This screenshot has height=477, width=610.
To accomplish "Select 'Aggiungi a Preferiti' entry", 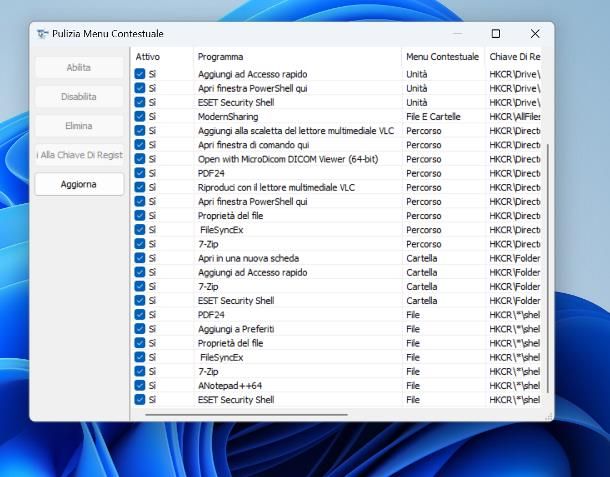I will [236, 329].
